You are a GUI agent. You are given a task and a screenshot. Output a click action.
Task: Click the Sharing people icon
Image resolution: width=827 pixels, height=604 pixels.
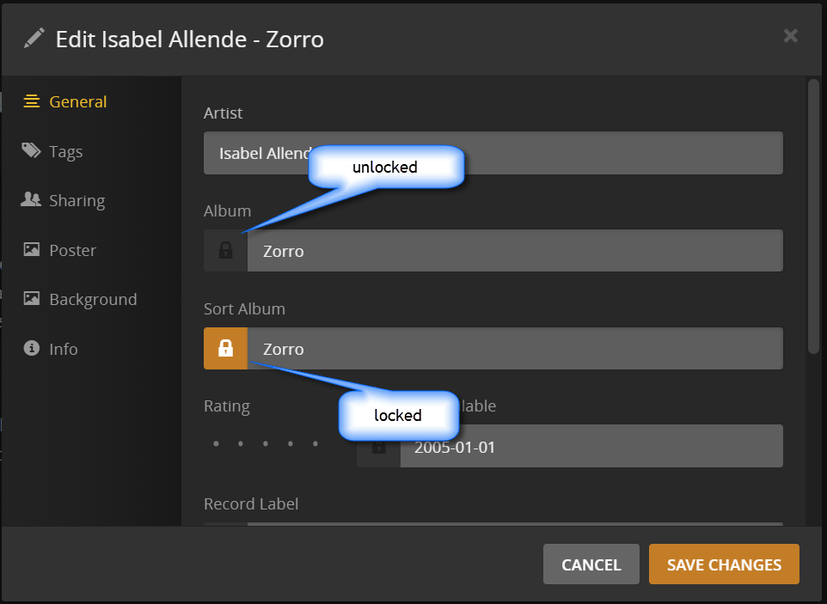[31, 200]
